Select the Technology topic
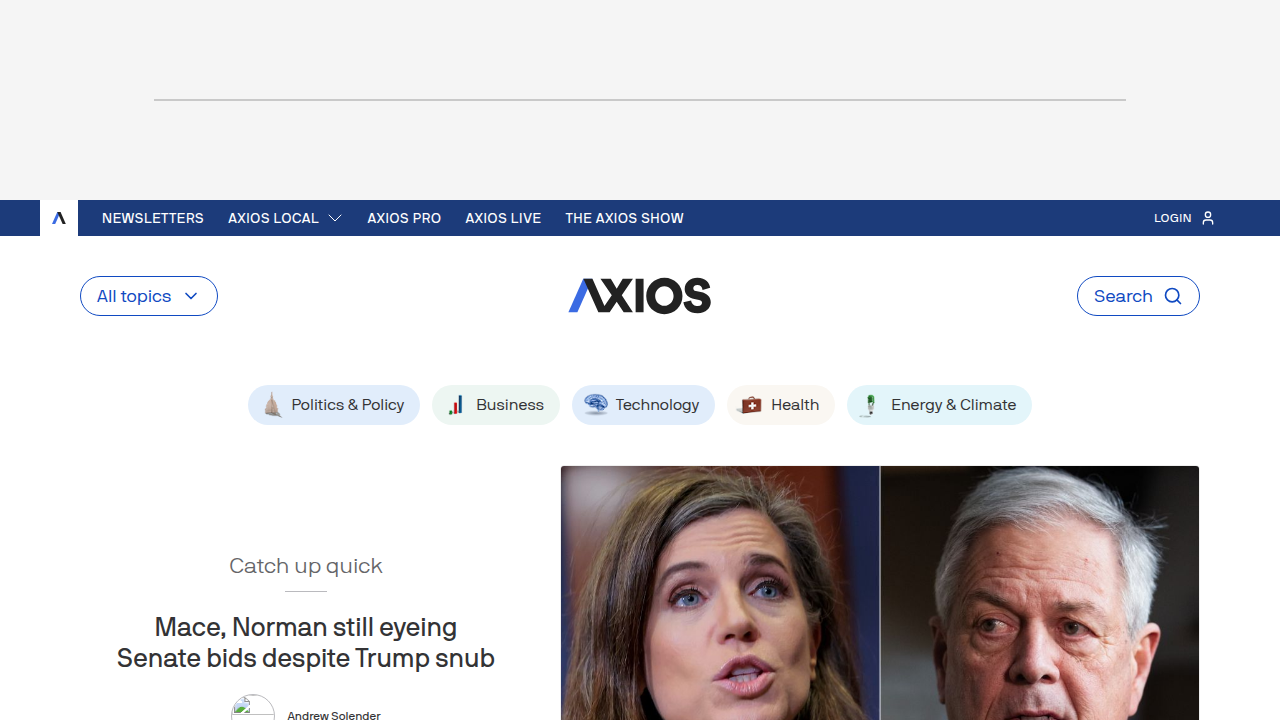The image size is (1280, 720). (643, 405)
